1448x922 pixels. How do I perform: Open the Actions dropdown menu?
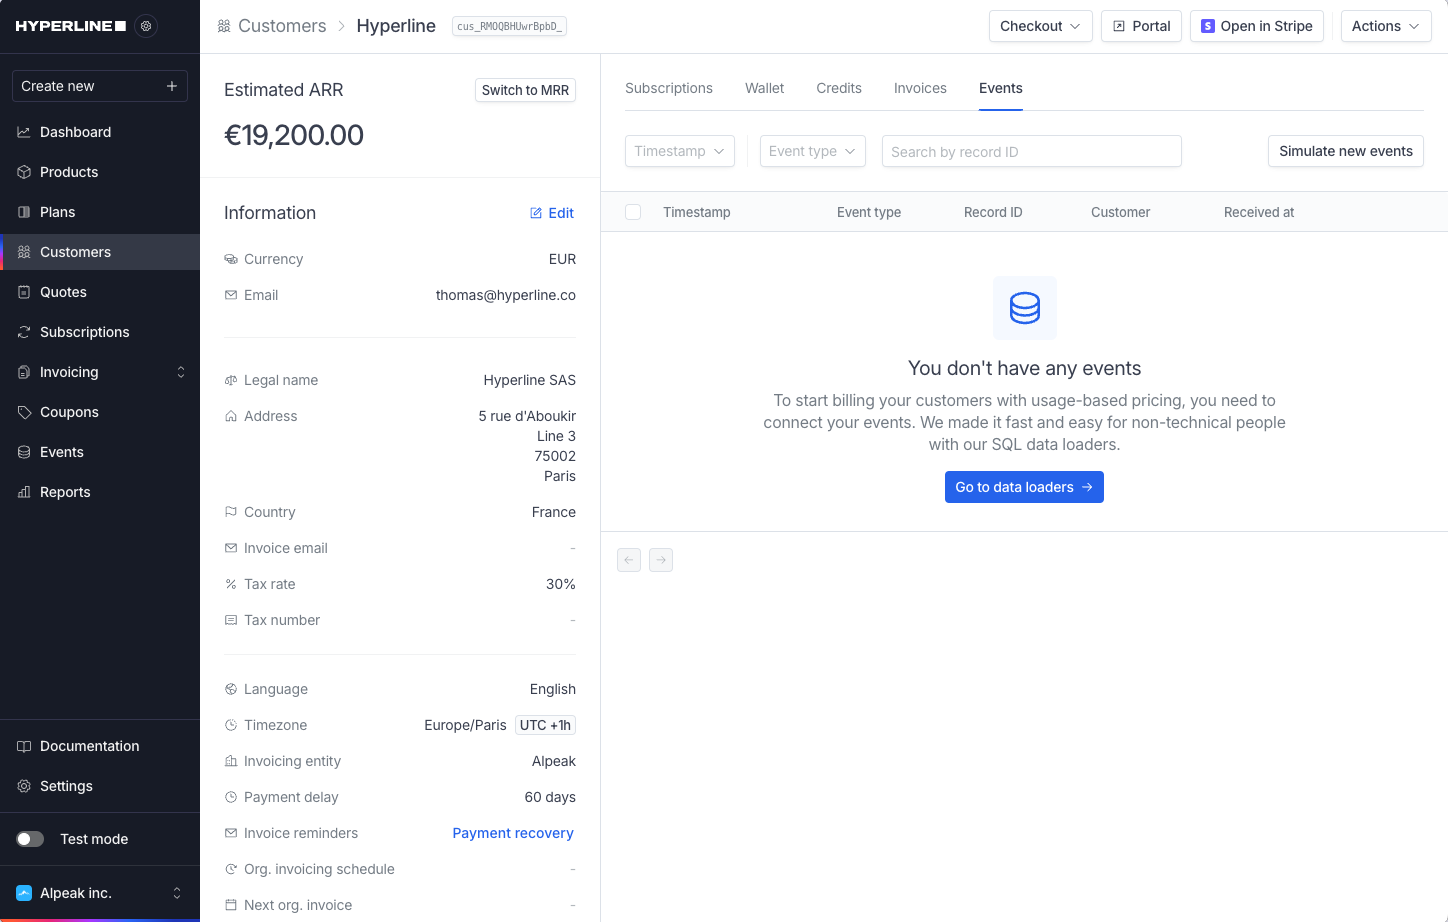pos(1385,26)
